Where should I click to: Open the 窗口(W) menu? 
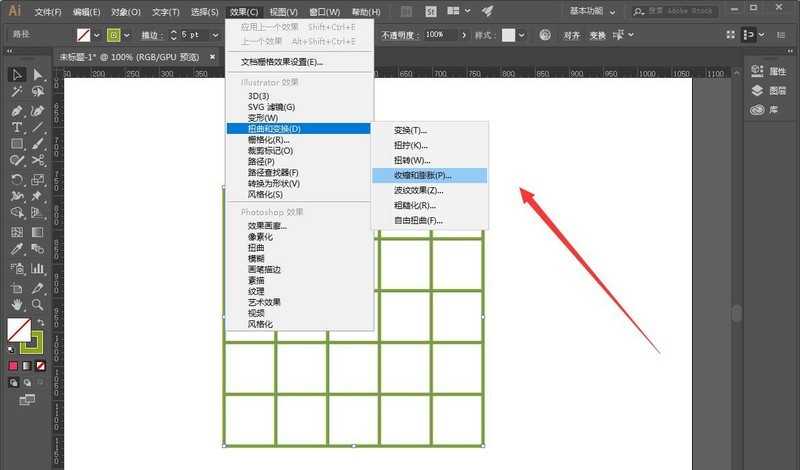pyautogui.click(x=324, y=11)
